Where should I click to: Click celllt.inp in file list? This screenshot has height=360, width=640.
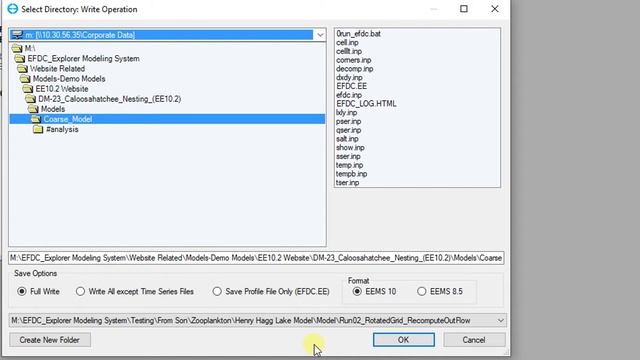point(349,51)
